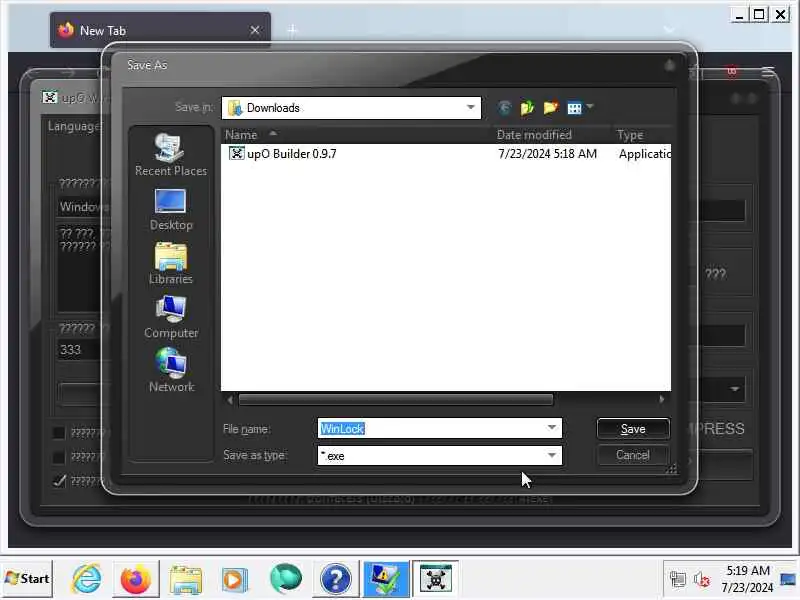Open Firefox's hamburger menu icon

click(x=768, y=72)
